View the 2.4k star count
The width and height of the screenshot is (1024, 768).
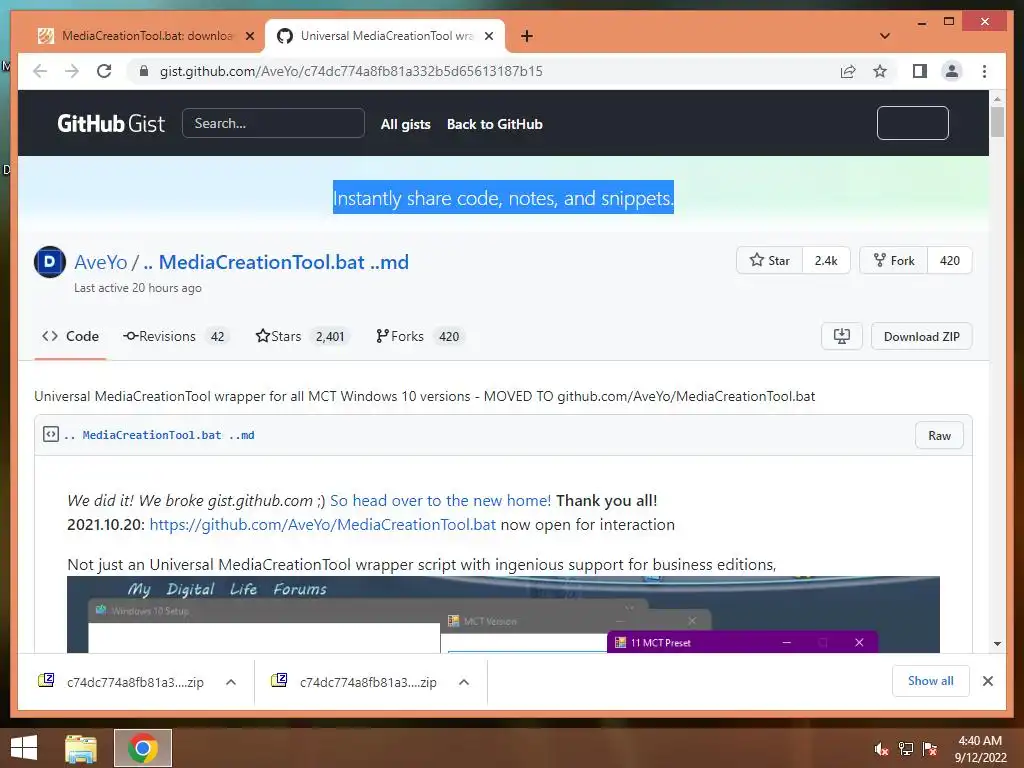[x=826, y=261]
